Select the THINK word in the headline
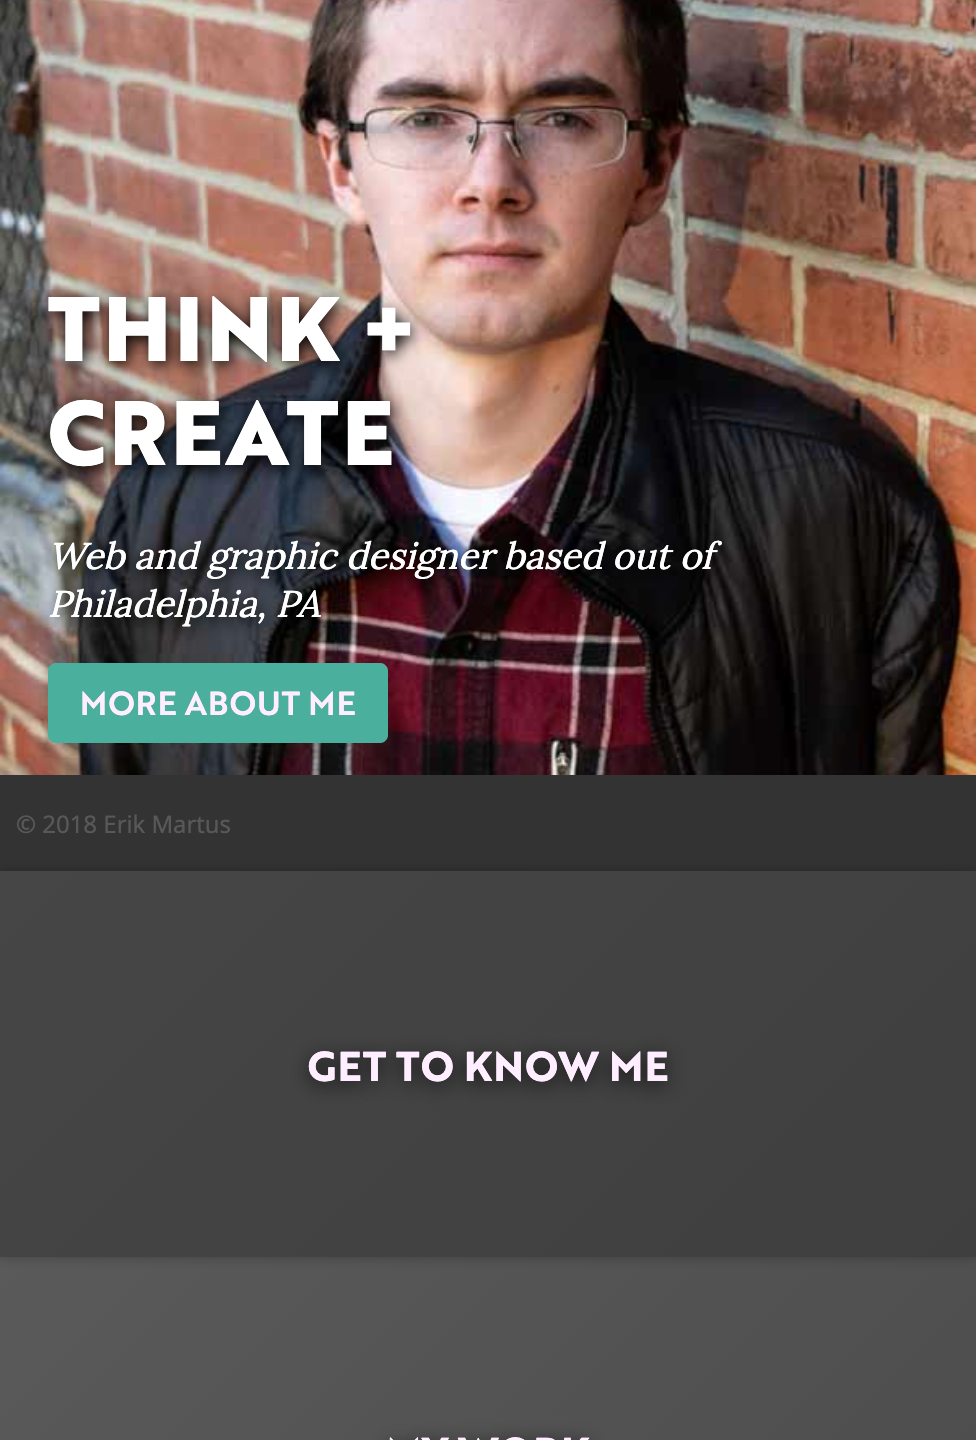976x1440 pixels. 195,329
